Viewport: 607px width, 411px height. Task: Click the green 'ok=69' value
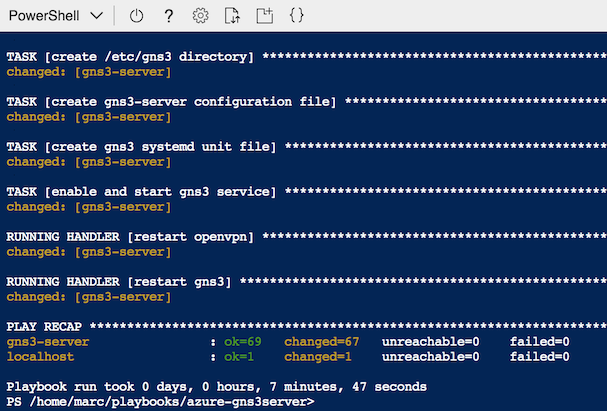(x=243, y=342)
